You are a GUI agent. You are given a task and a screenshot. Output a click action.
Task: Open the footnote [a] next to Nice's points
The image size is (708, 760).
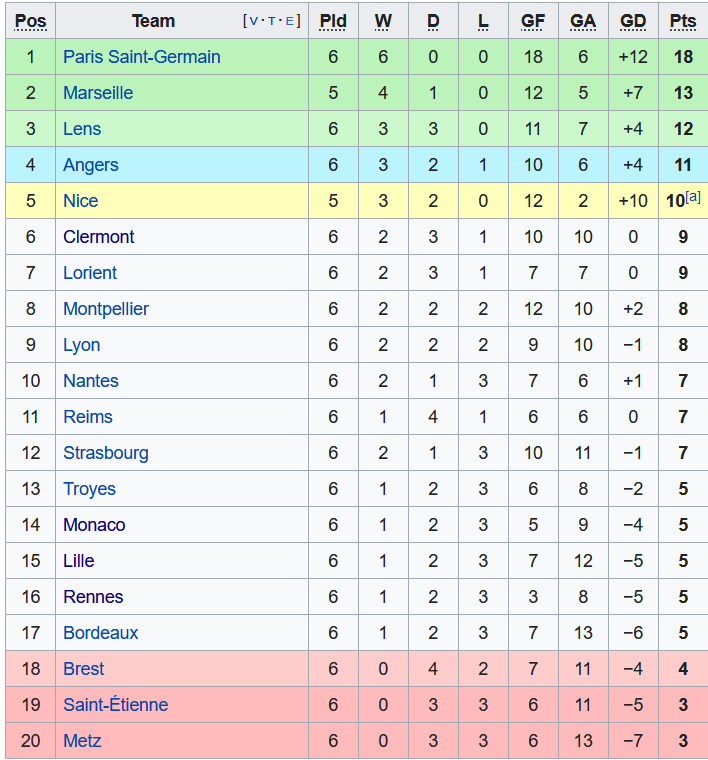[x=693, y=197]
